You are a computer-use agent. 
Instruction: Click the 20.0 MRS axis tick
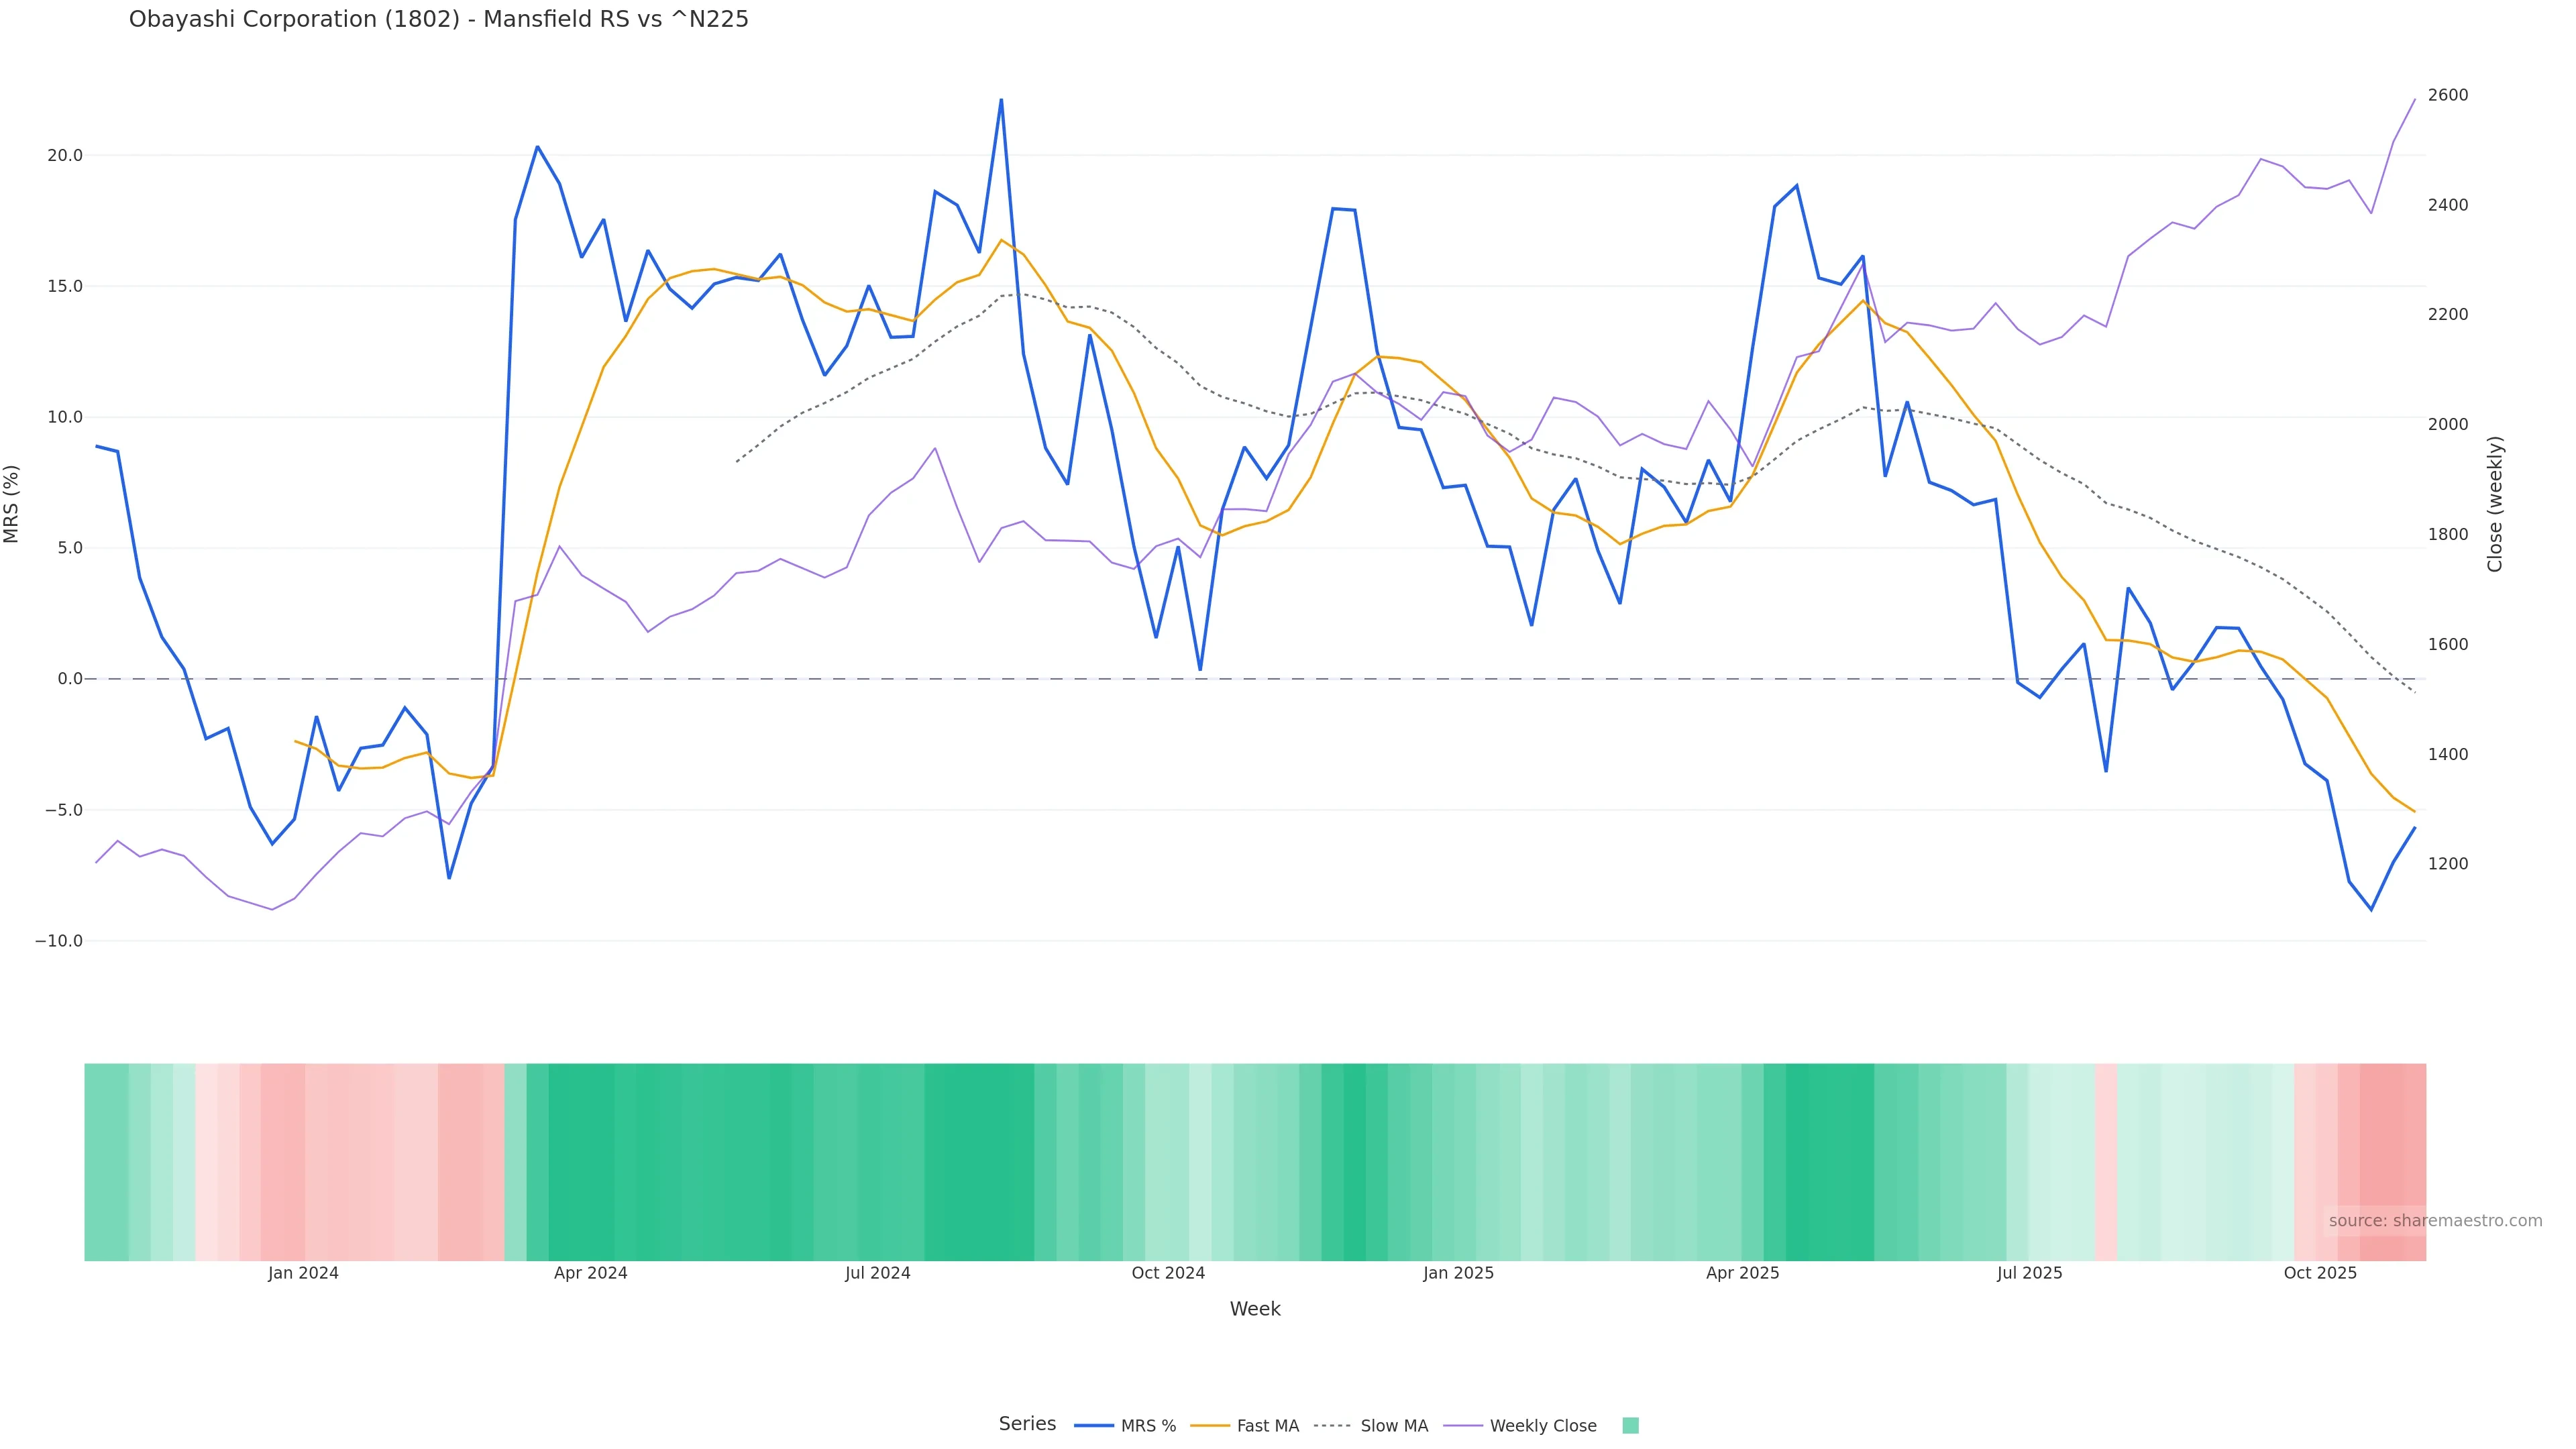[64, 155]
